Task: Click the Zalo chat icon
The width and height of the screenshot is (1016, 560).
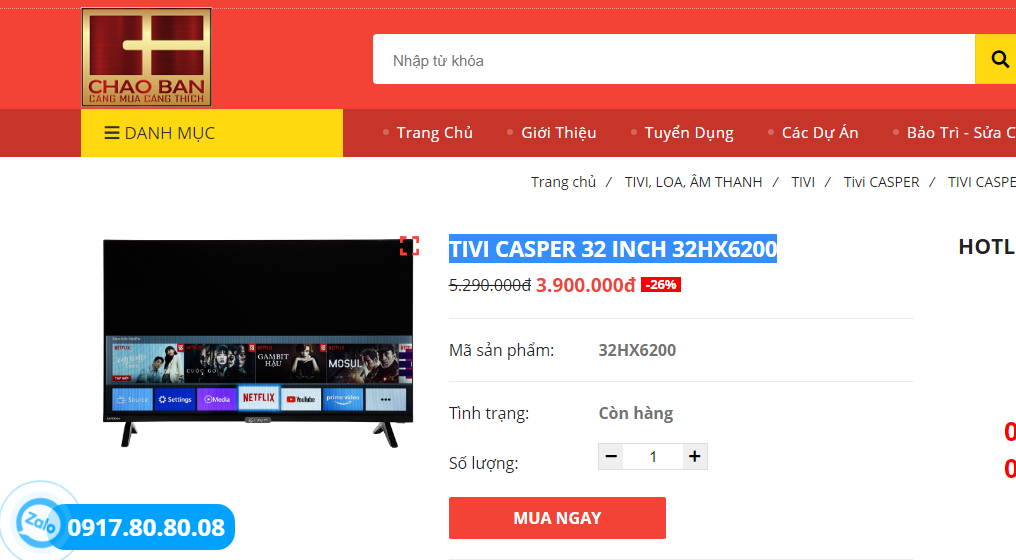Action: coord(39,522)
